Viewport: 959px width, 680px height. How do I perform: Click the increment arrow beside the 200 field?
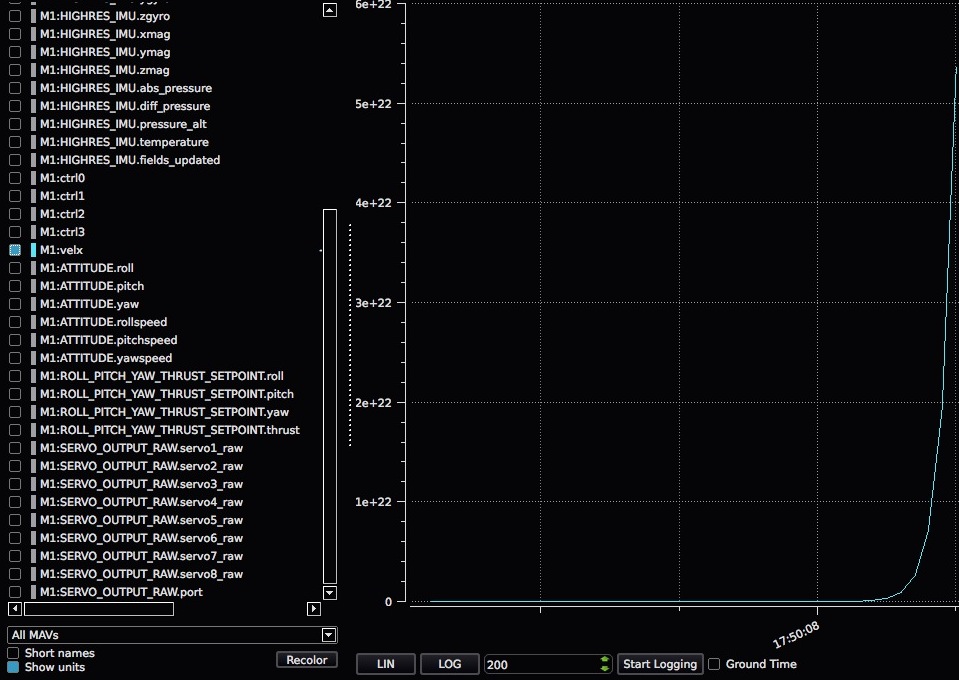604,659
